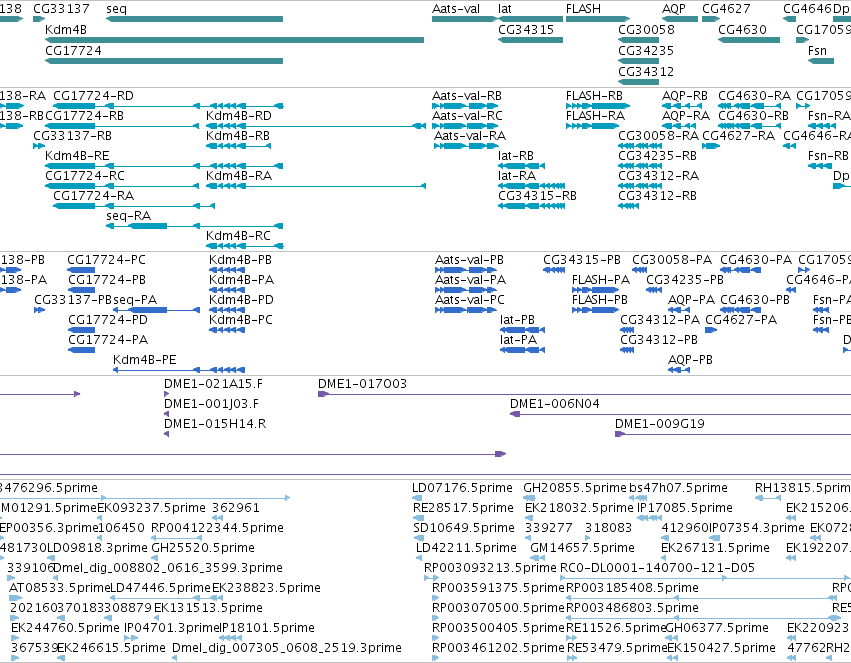
Task: Select EST Dmel_dig_007305_0608_2519.3prime
Action: coord(287,648)
